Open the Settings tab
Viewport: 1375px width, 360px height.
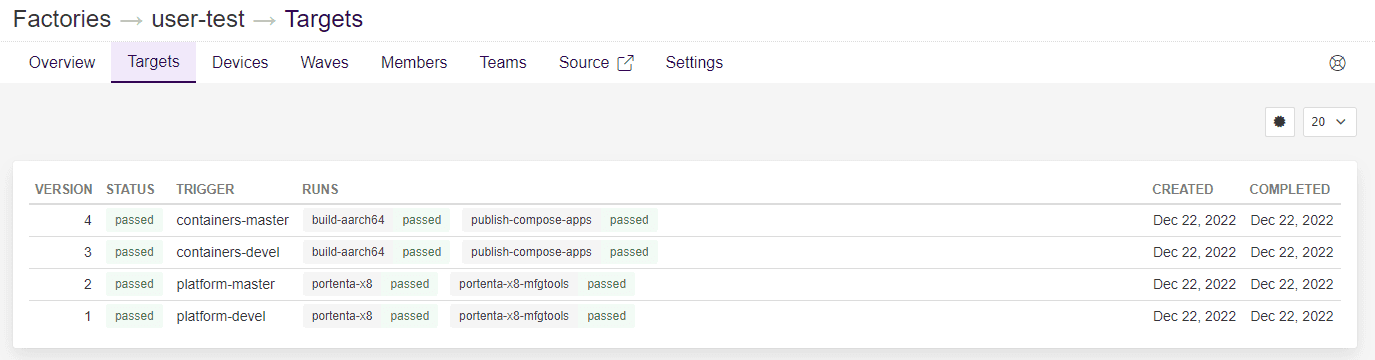pyautogui.click(x=694, y=62)
